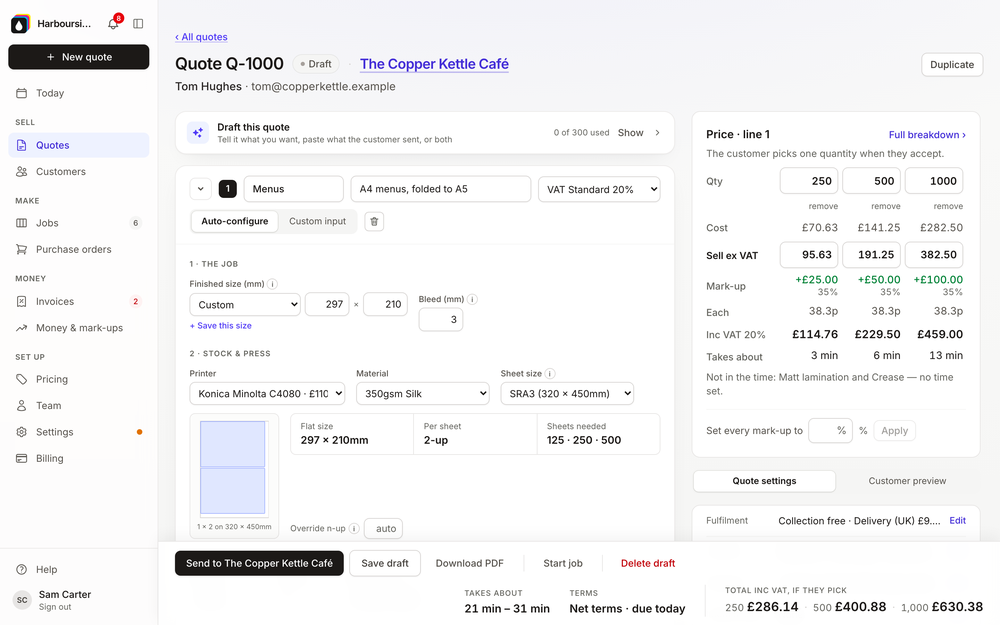Click the sheet layout preview thumbnail
The height and width of the screenshot is (625, 1000).
coord(234,476)
